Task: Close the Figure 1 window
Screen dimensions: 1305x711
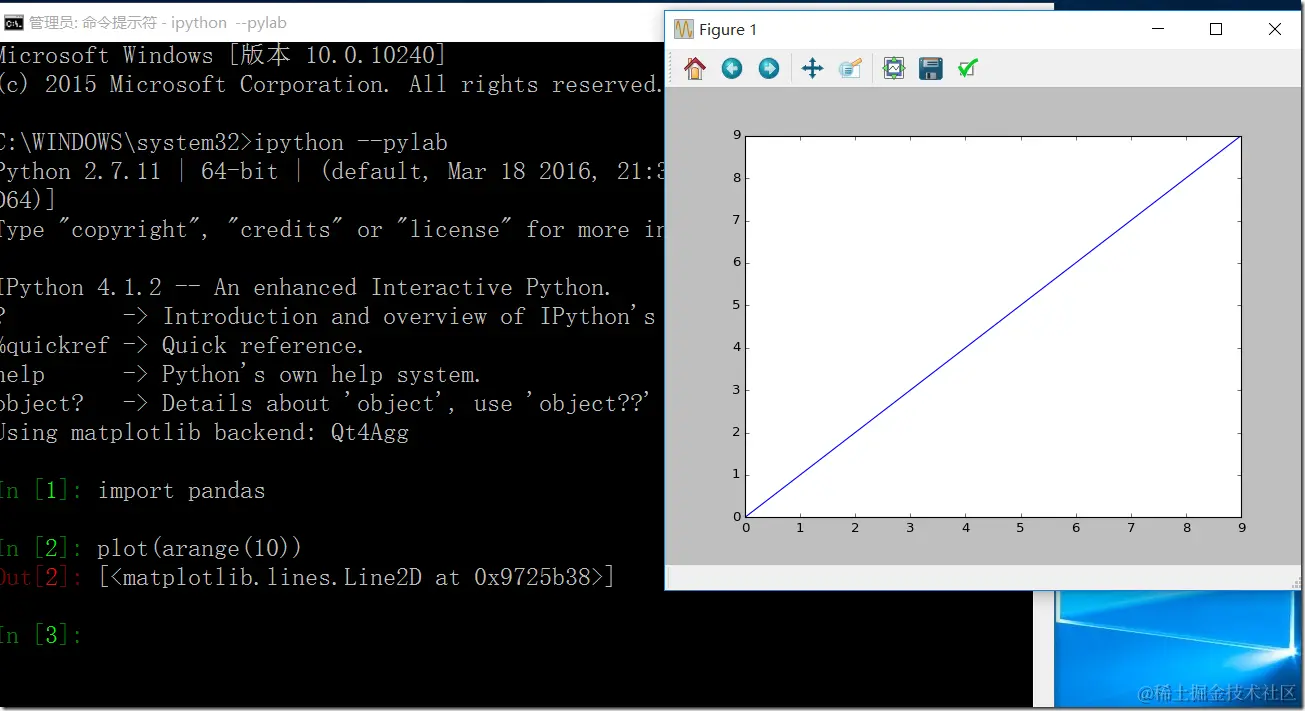Action: (1274, 29)
